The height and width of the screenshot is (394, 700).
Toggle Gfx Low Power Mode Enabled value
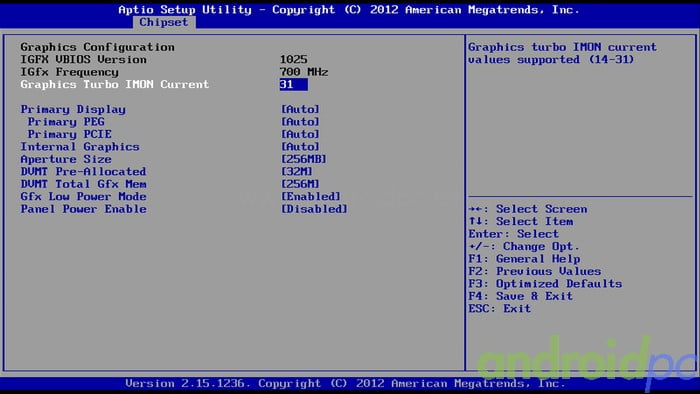pos(311,197)
